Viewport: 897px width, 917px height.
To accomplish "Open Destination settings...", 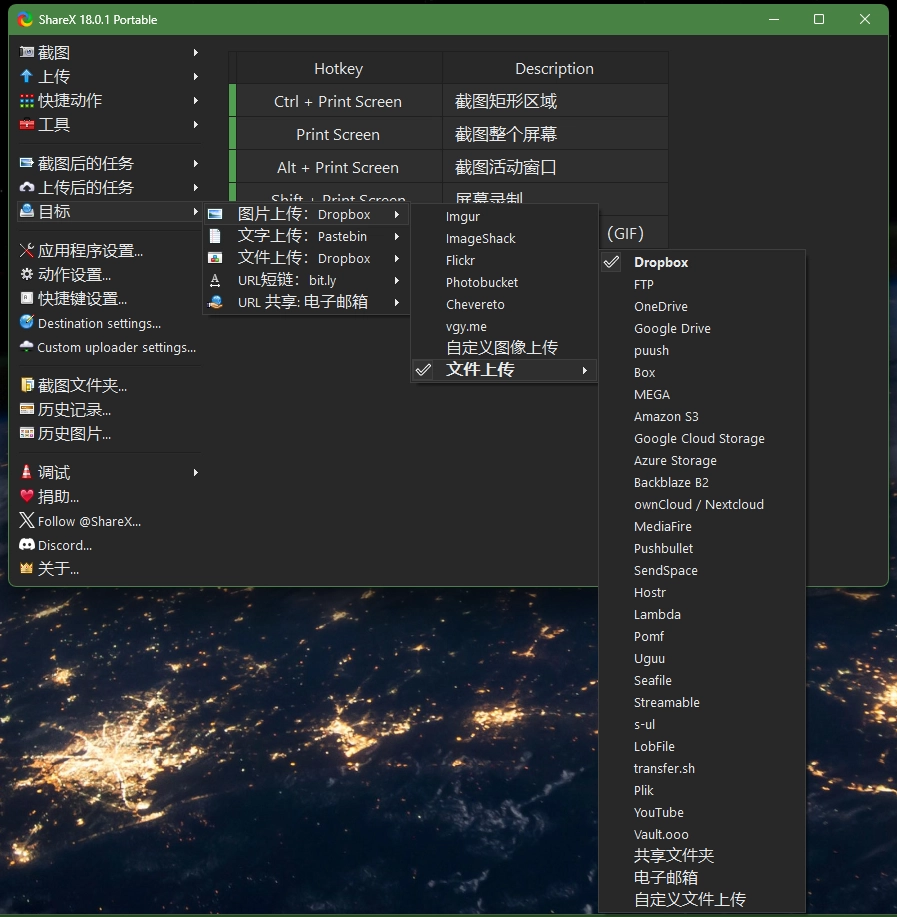I will click(99, 323).
